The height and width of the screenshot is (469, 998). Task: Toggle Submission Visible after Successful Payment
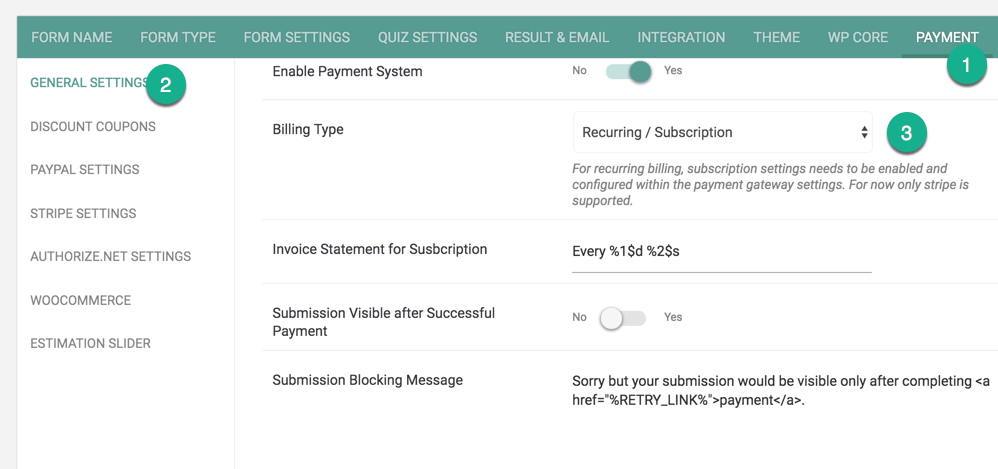(622, 318)
